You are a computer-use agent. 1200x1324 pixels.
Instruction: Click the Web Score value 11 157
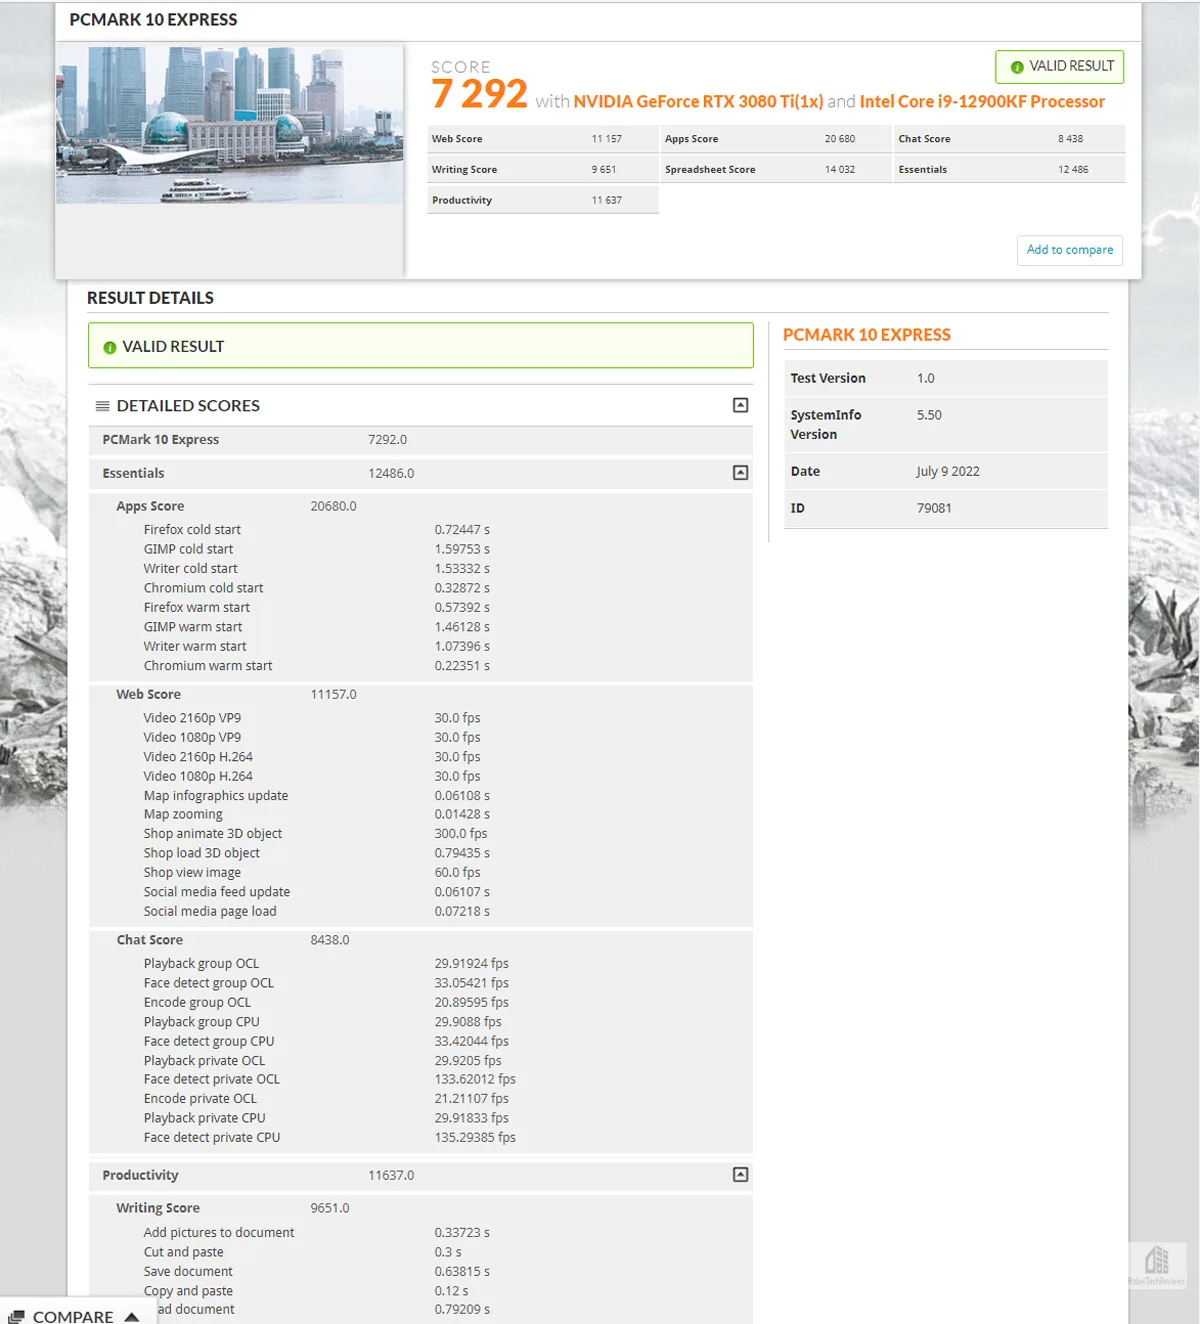606,139
